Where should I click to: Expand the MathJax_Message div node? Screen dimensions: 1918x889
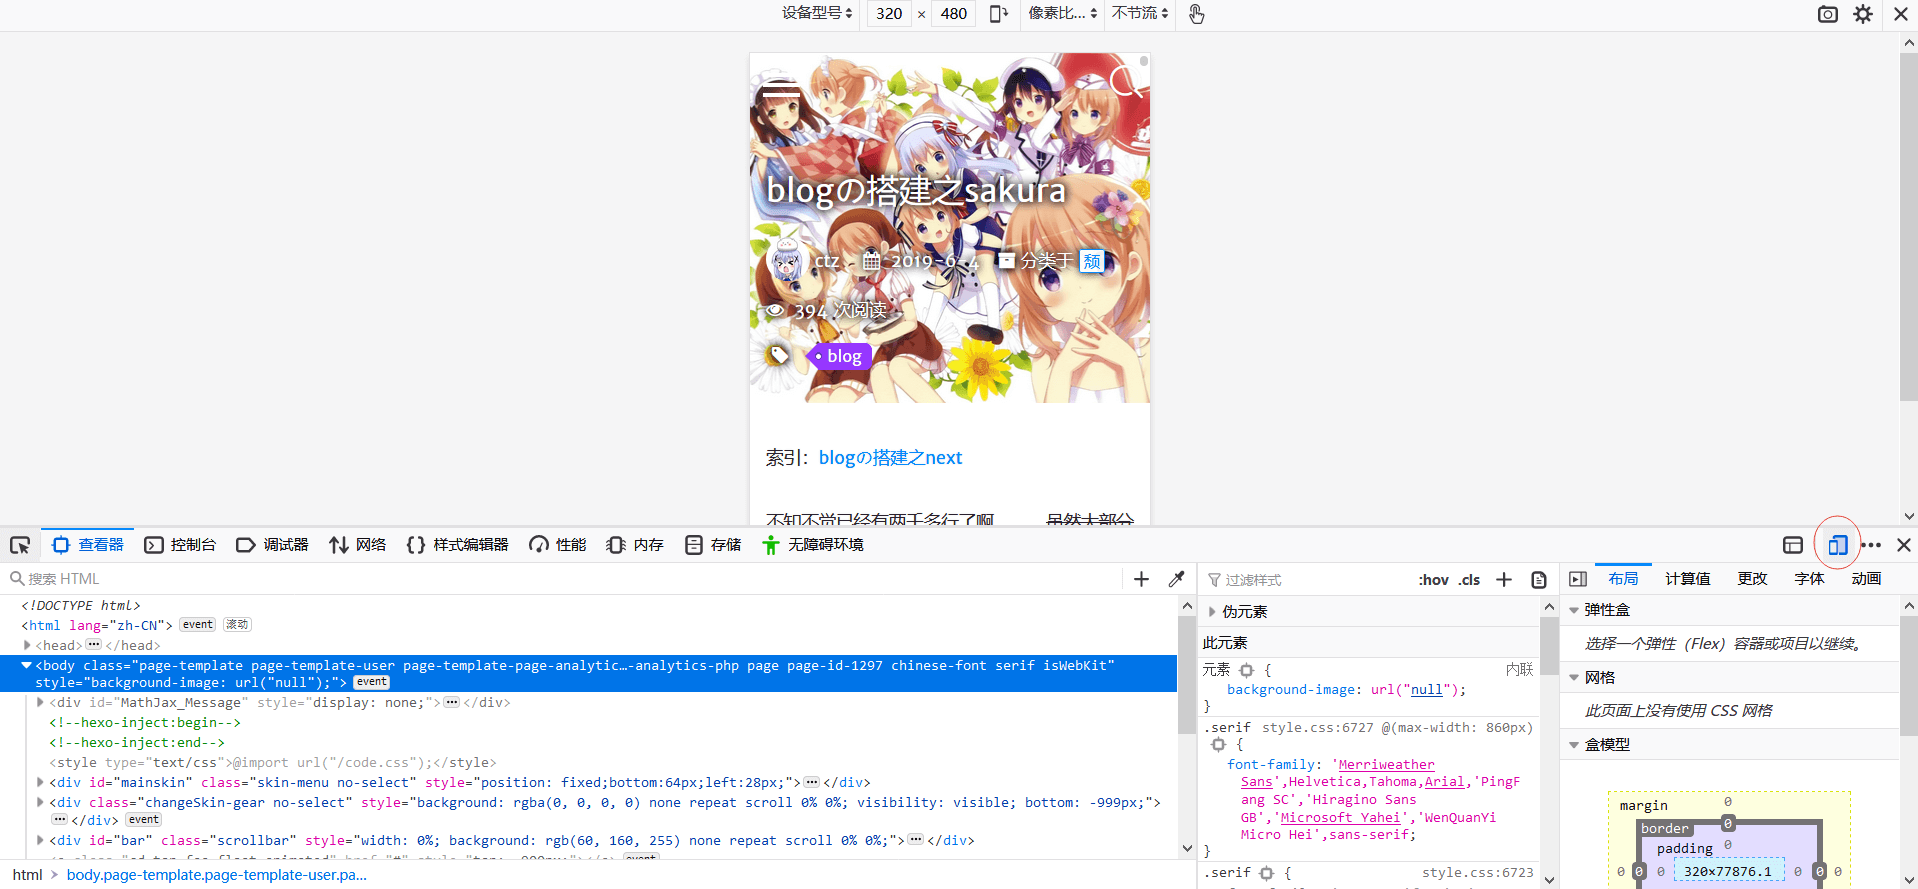coord(40,702)
